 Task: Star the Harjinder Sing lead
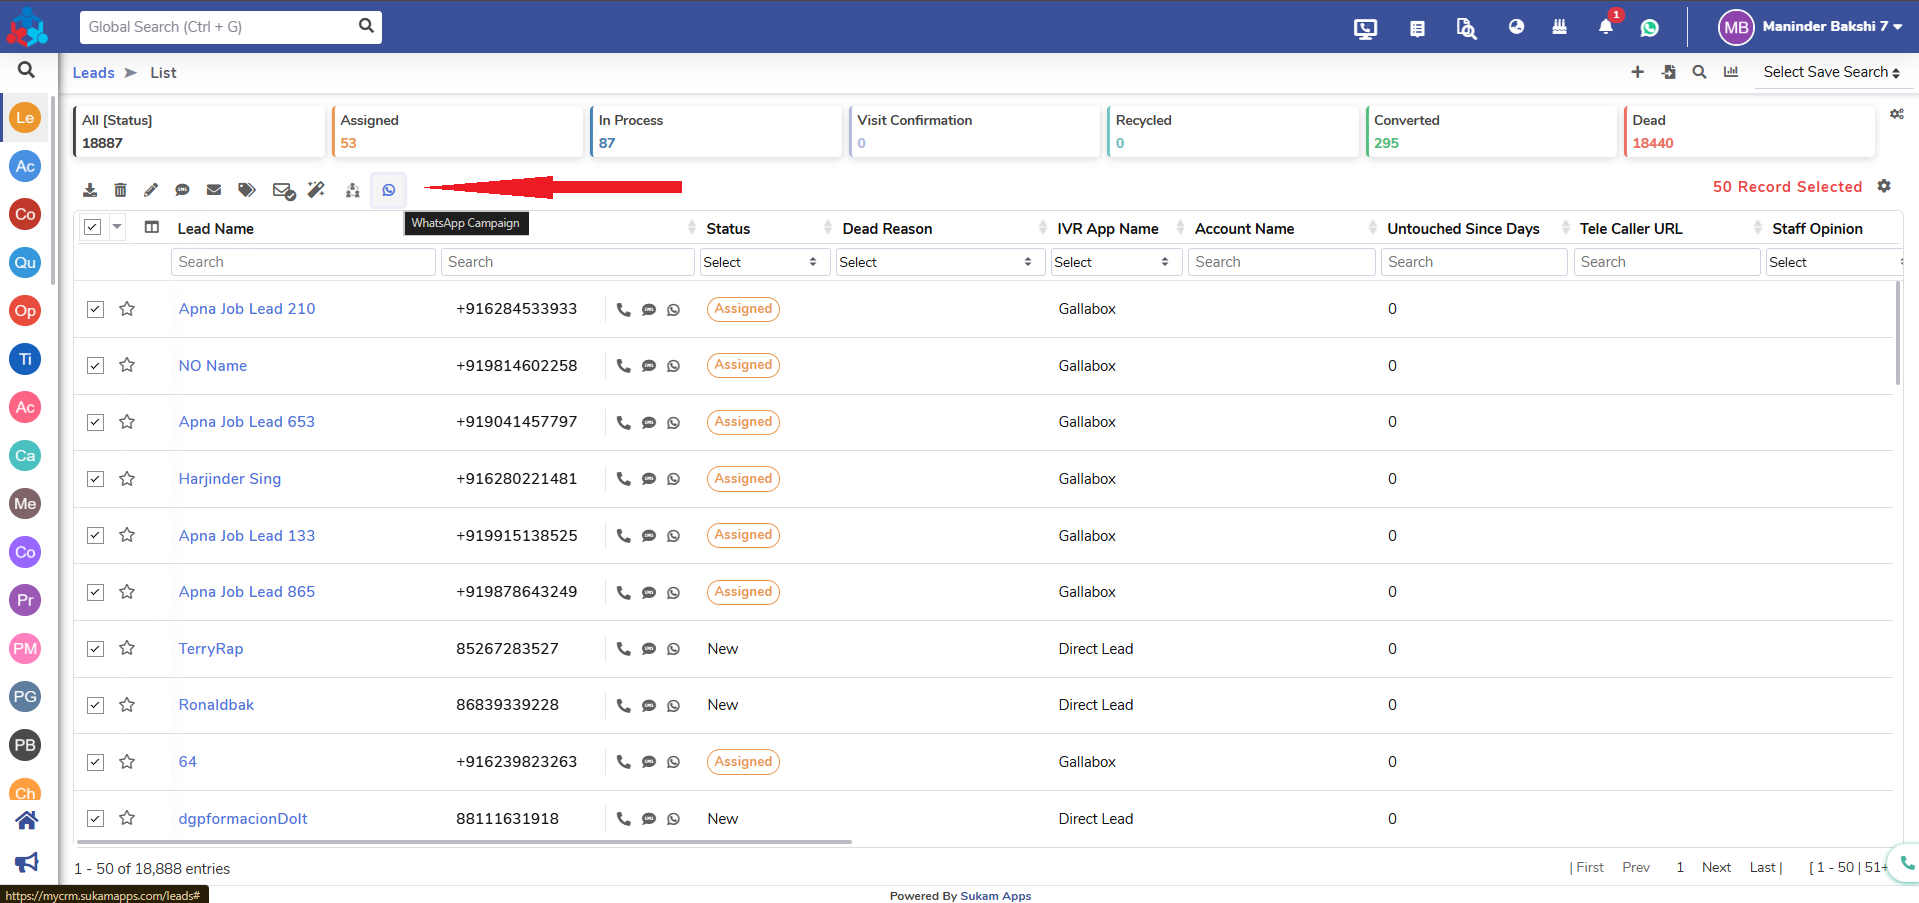[127, 479]
